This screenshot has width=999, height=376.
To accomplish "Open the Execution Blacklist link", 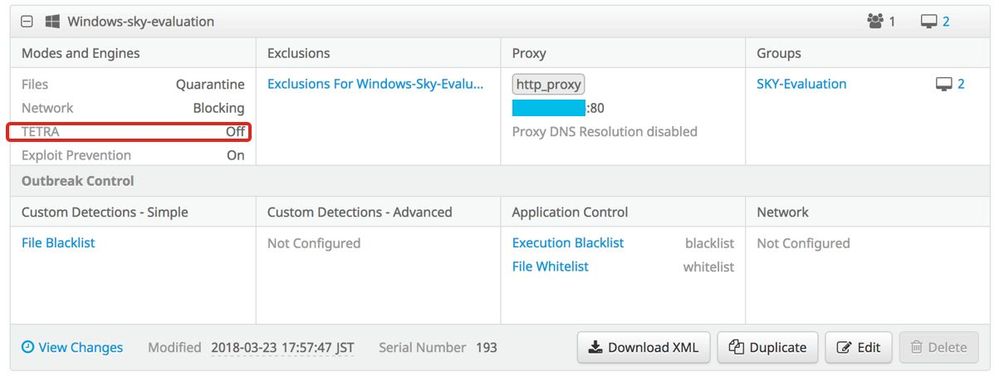I will click(x=568, y=243).
